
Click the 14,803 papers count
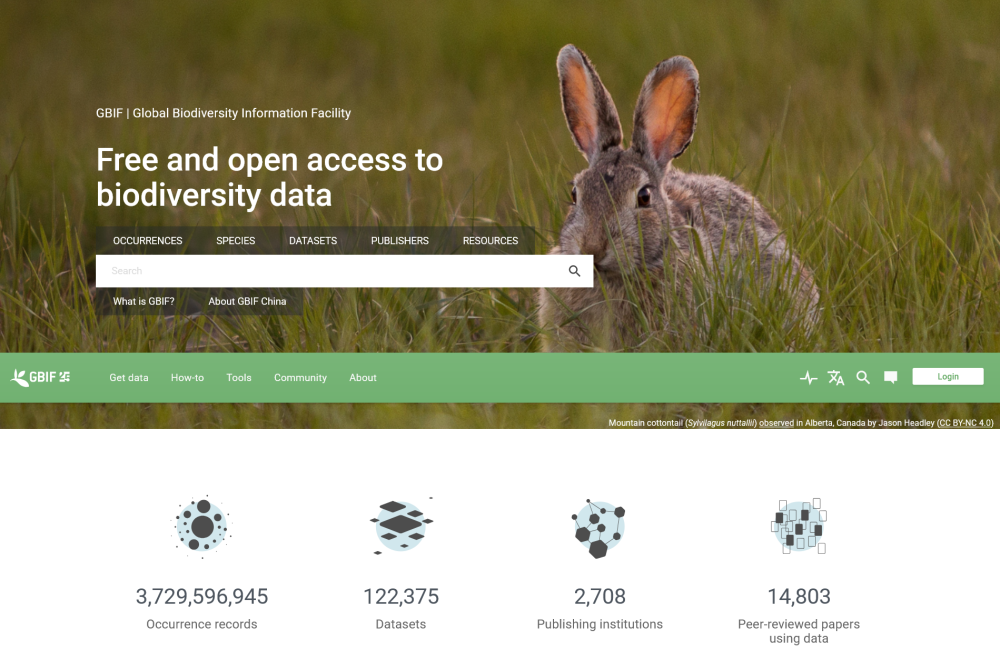pos(798,596)
